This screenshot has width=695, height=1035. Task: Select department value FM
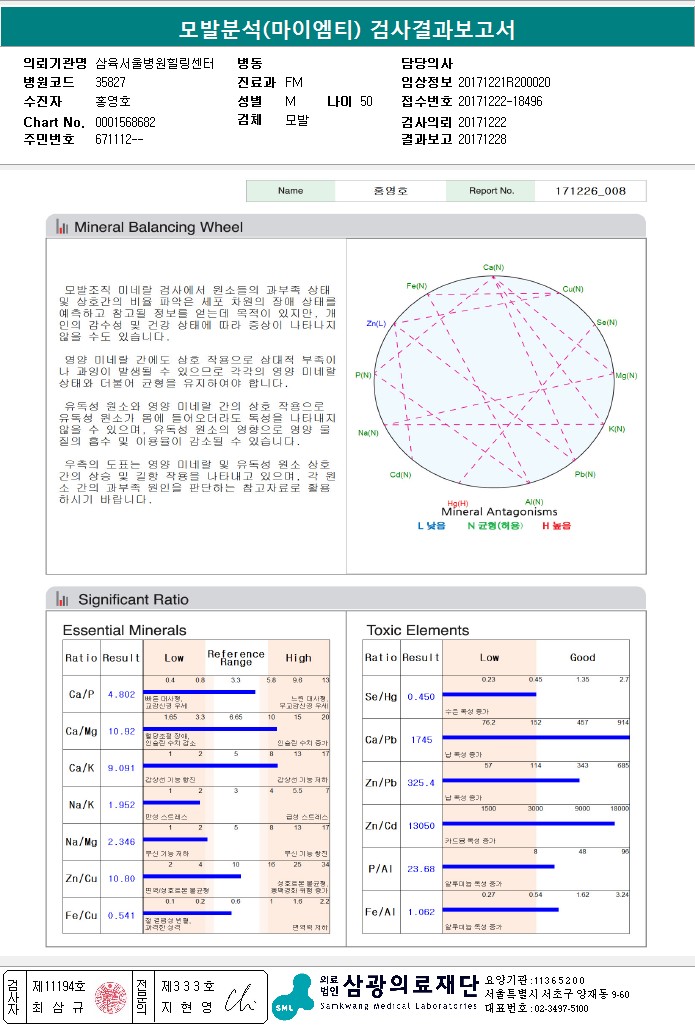tap(294, 83)
